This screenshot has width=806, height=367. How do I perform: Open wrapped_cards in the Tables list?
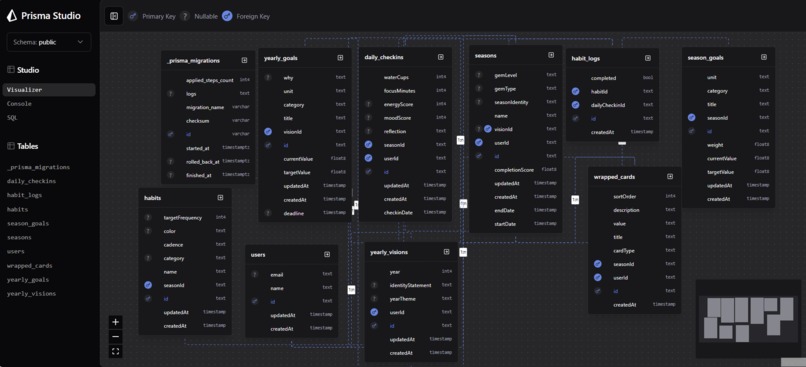pyautogui.click(x=29, y=266)
